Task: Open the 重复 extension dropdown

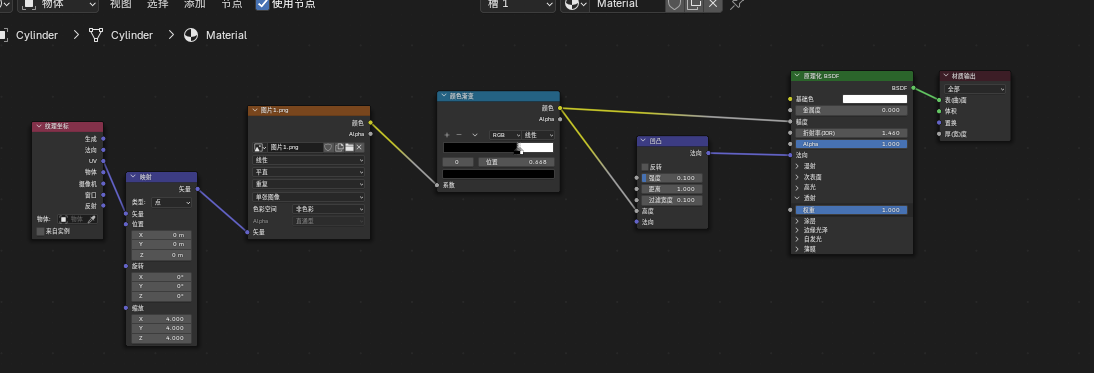Action: [308, 184]
